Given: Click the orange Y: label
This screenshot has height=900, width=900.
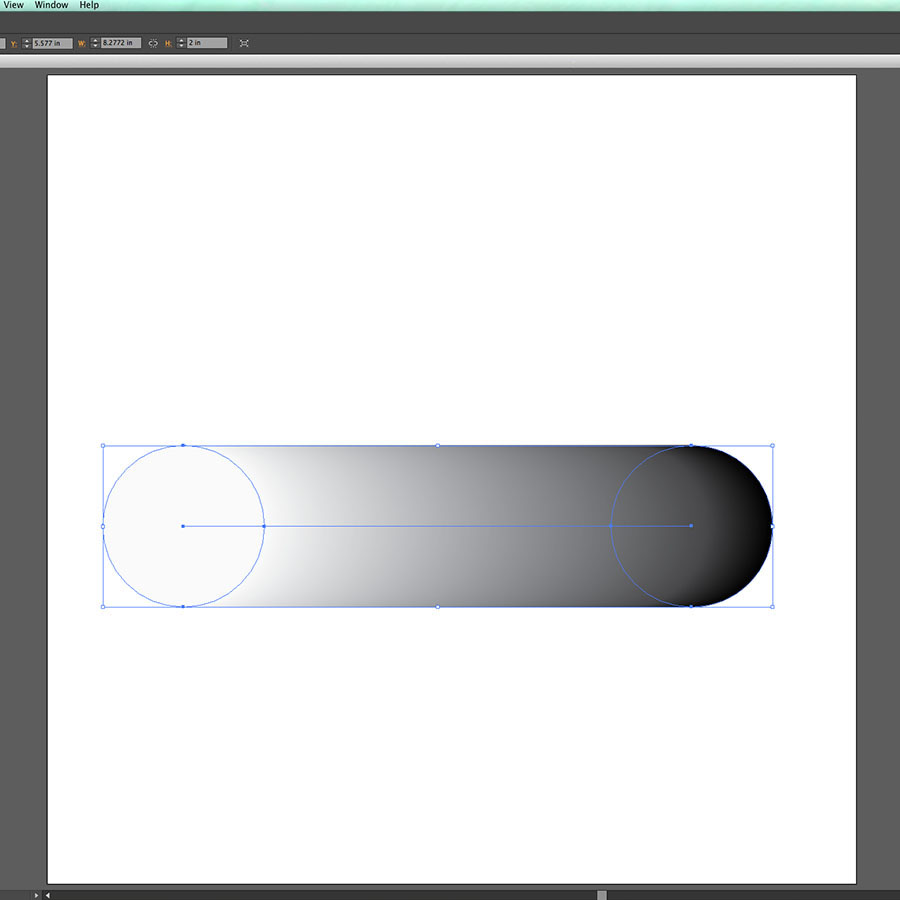Looking at the screenshot, I should coord(14,44).
